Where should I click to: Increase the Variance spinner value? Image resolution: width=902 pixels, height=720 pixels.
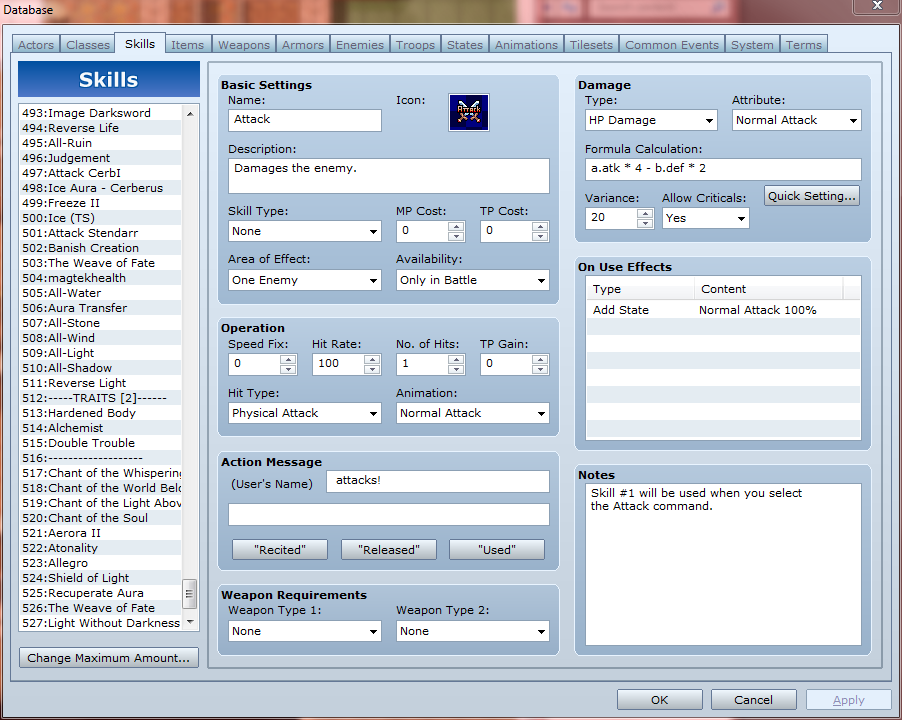click(x=645, y=212)
